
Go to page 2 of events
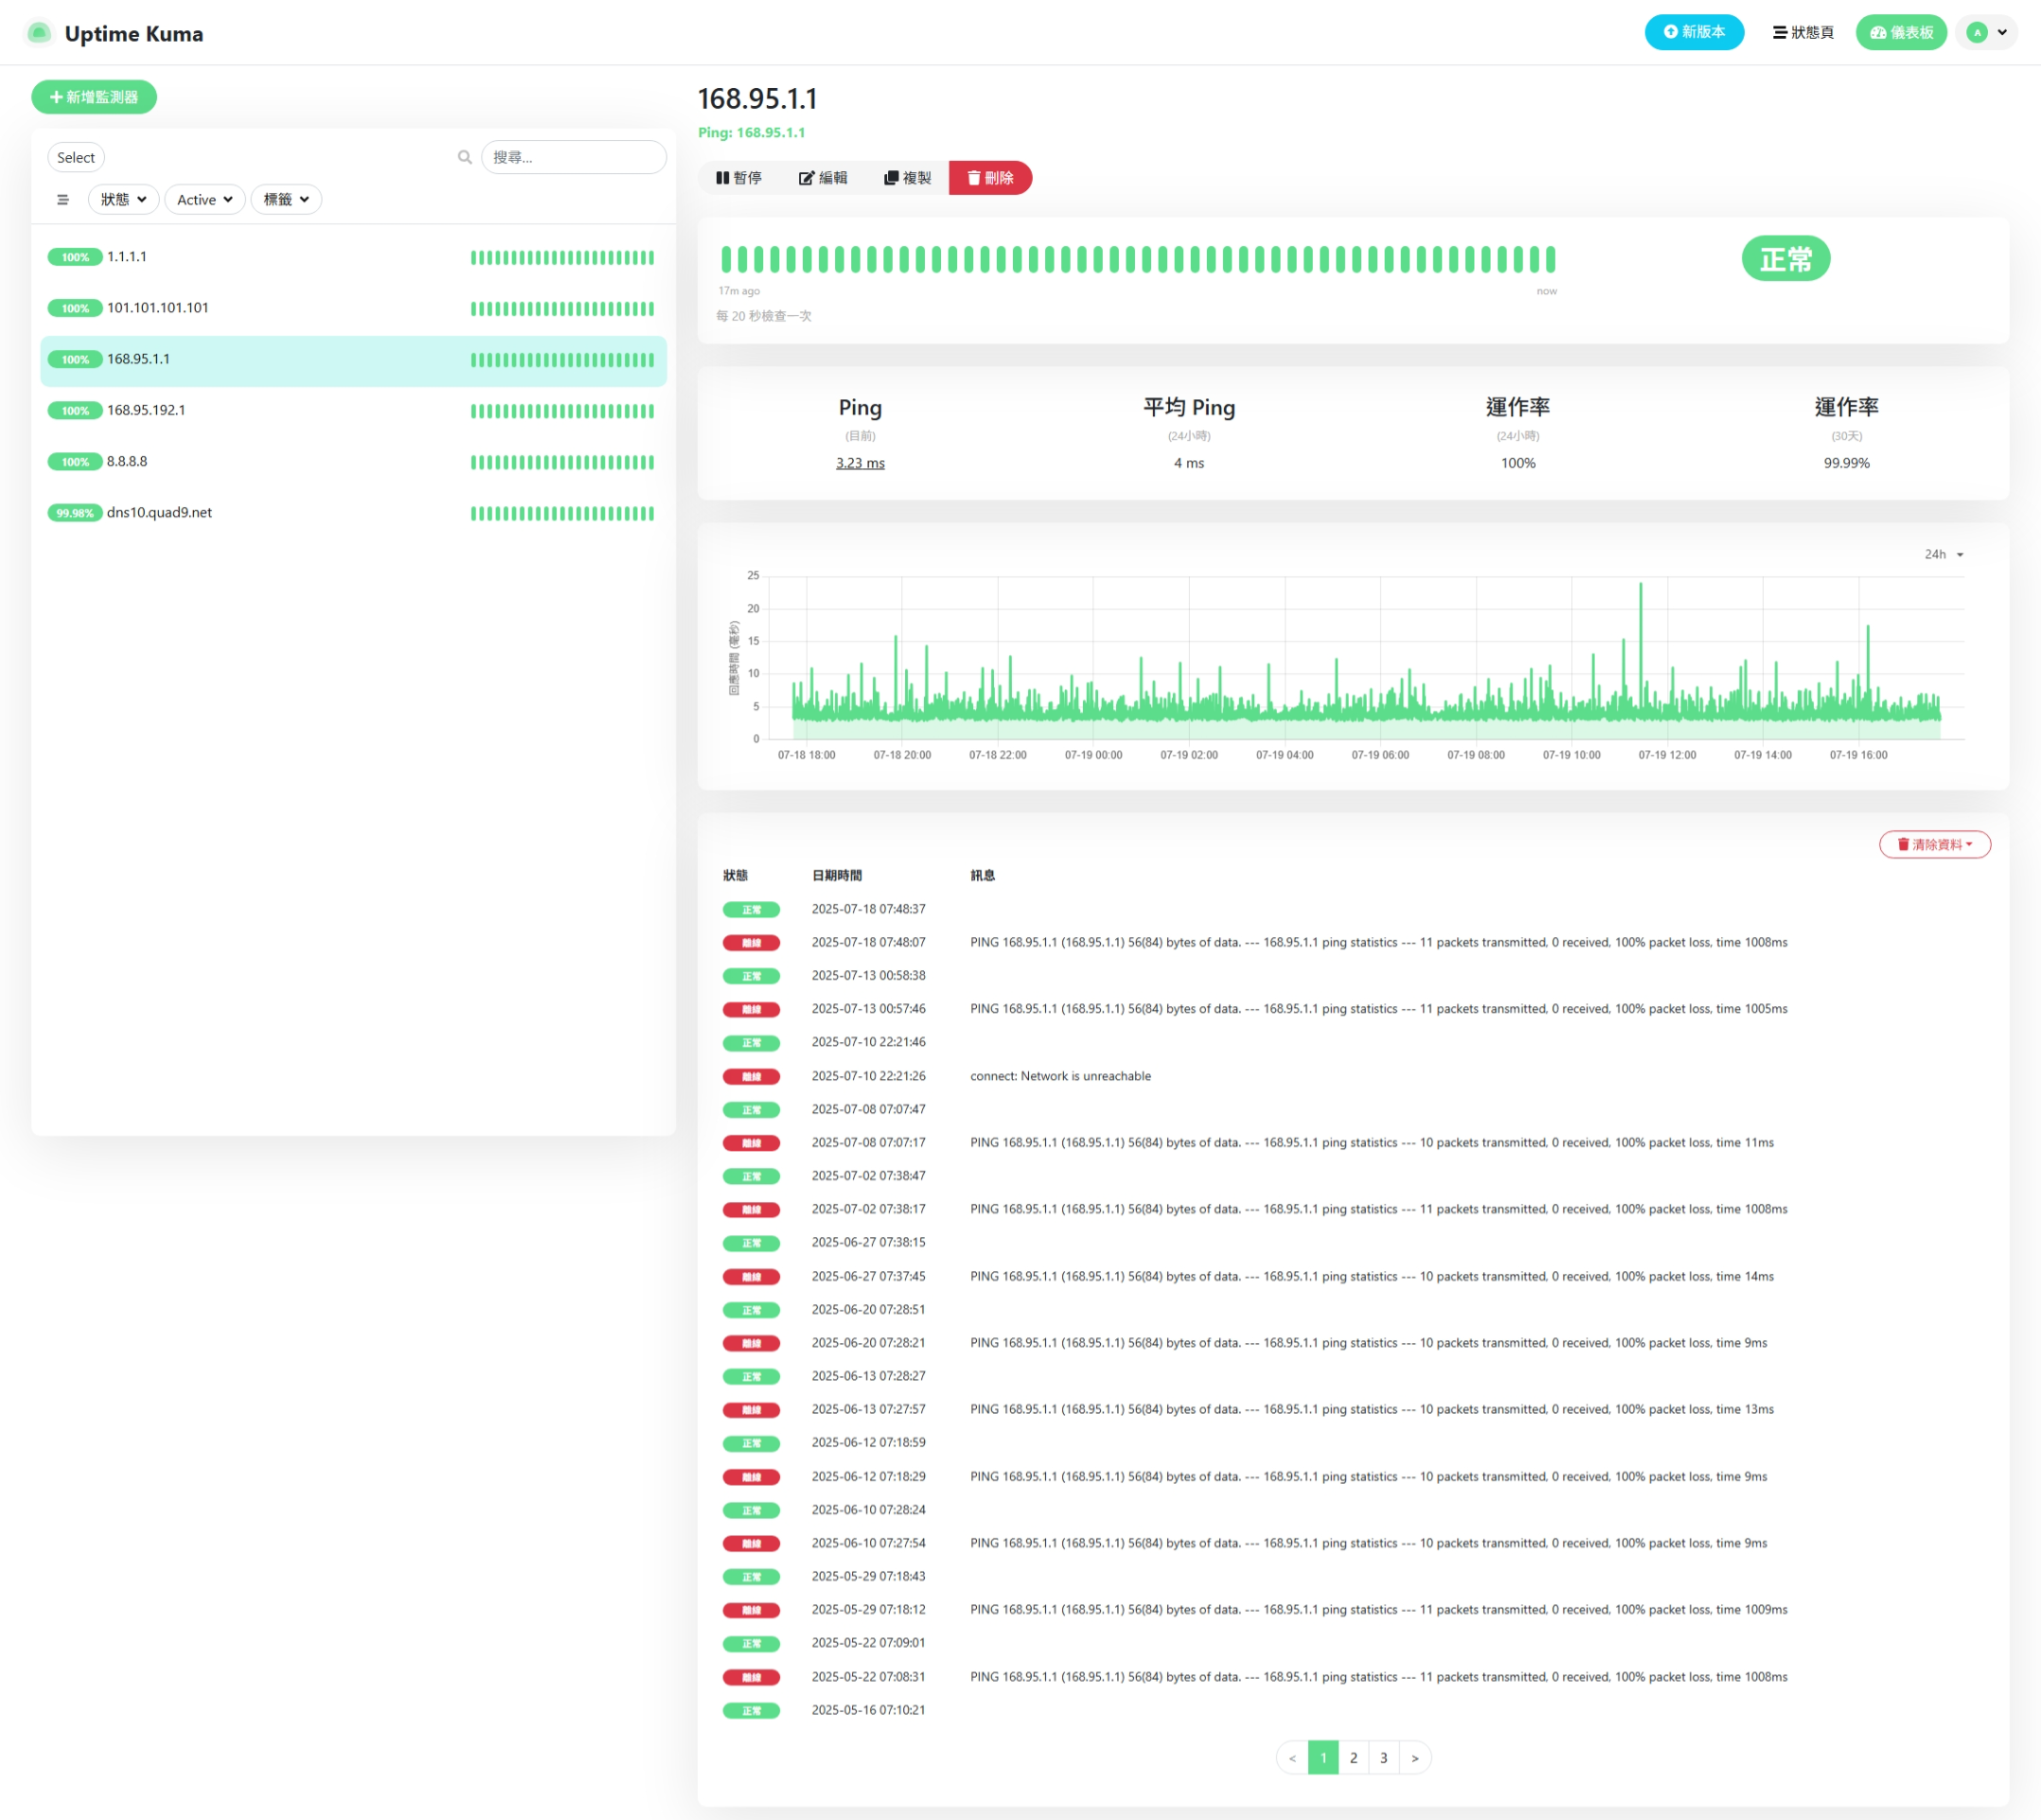point(1353,1758)
